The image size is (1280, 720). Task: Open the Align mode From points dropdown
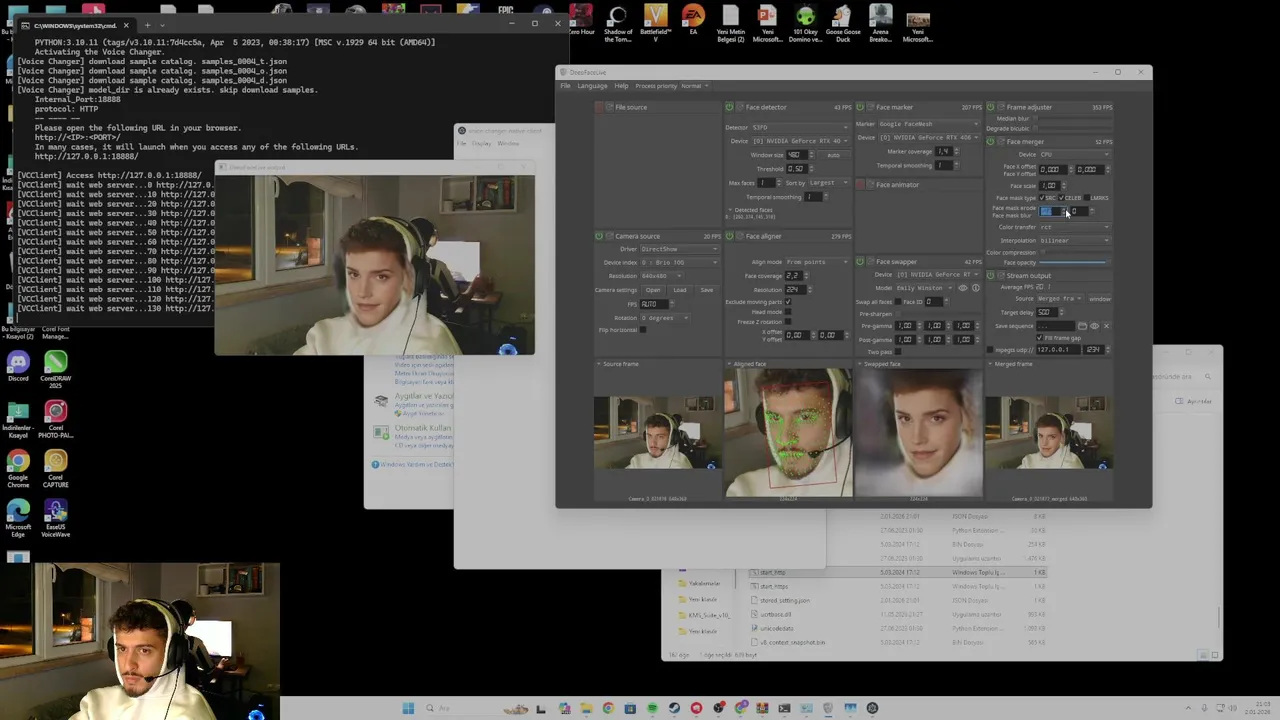[x=817, y=262]
